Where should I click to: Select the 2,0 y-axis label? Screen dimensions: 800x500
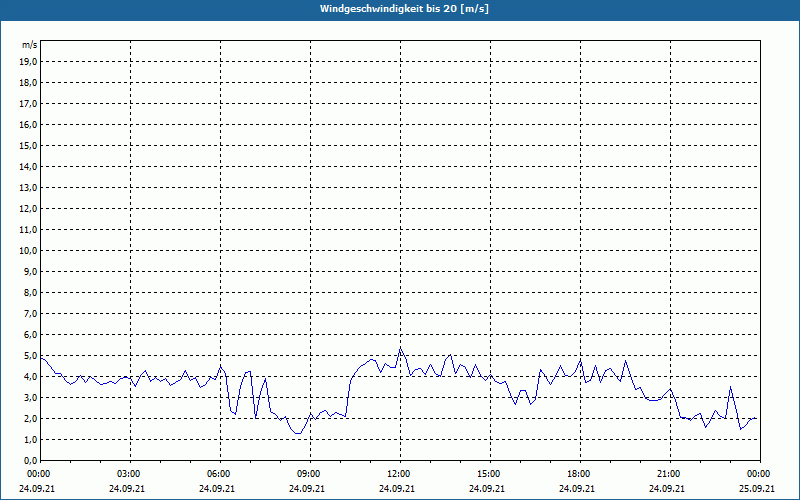[x=31, y=418]
